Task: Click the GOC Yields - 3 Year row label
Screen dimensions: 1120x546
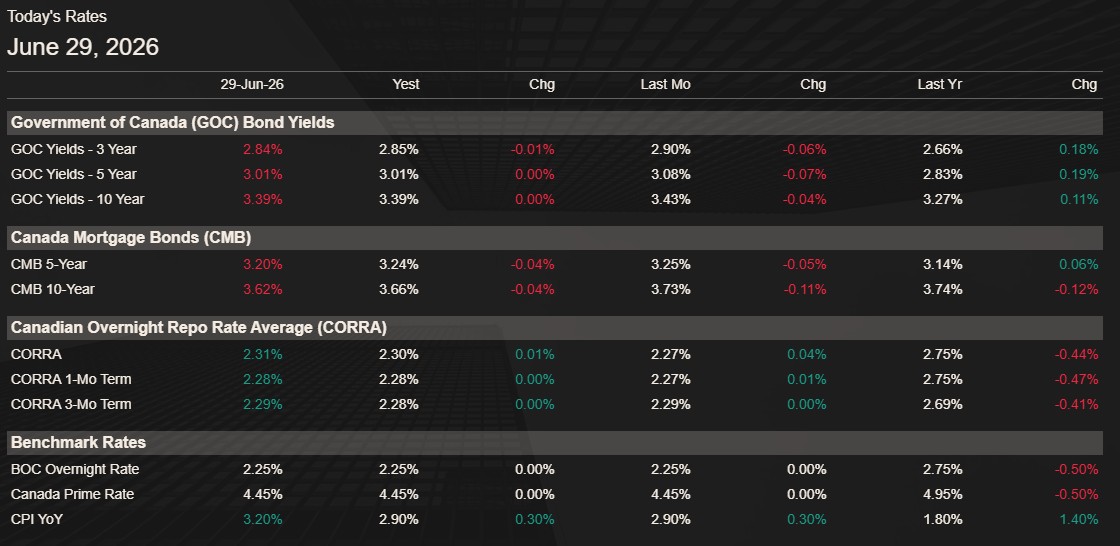Action: coord(74,149)
